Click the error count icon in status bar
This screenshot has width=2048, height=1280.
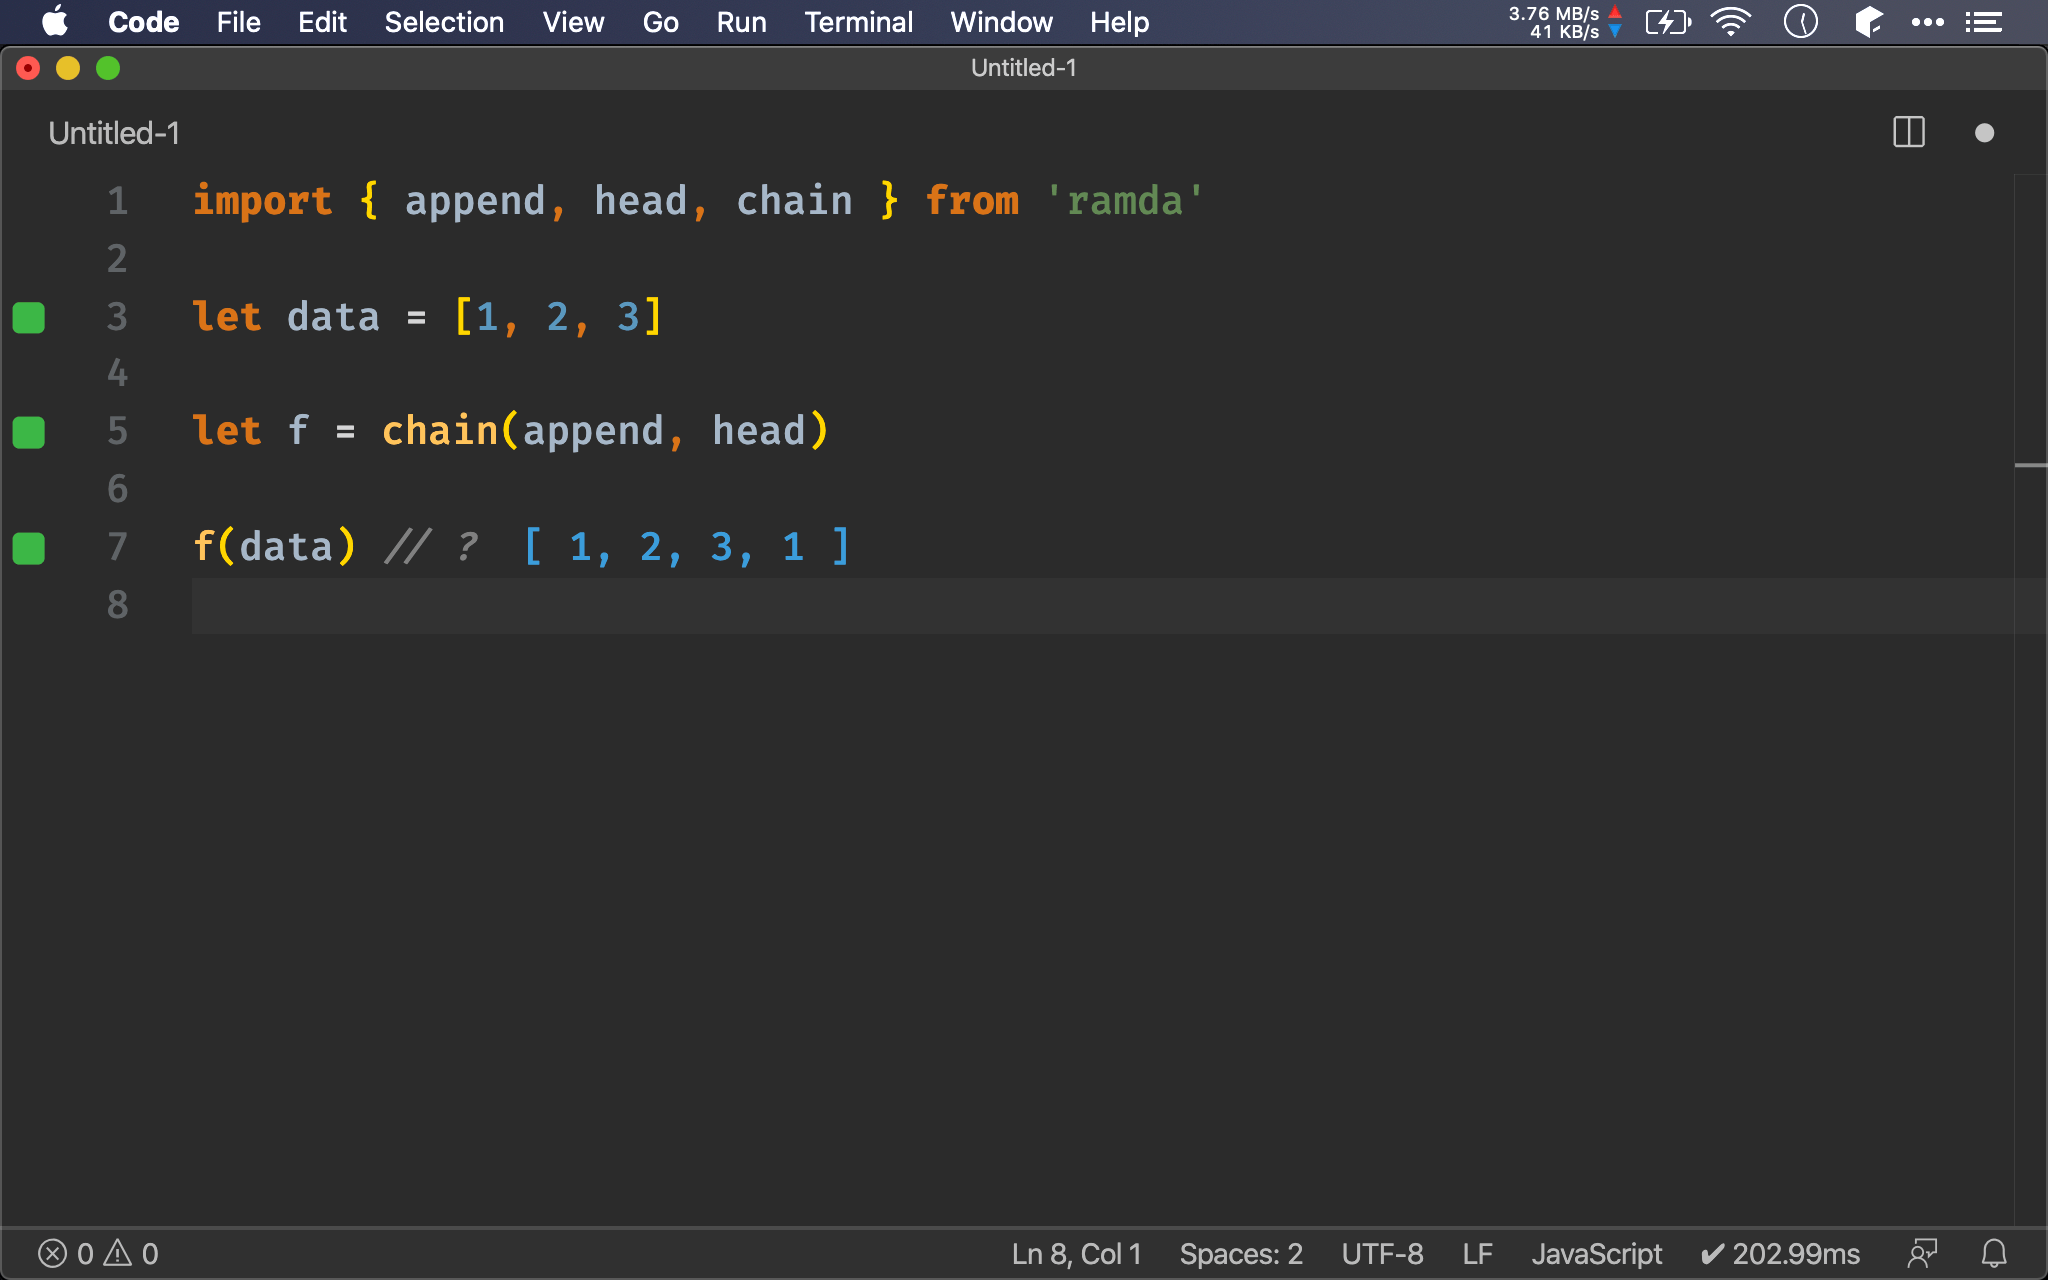[50, 1253]
